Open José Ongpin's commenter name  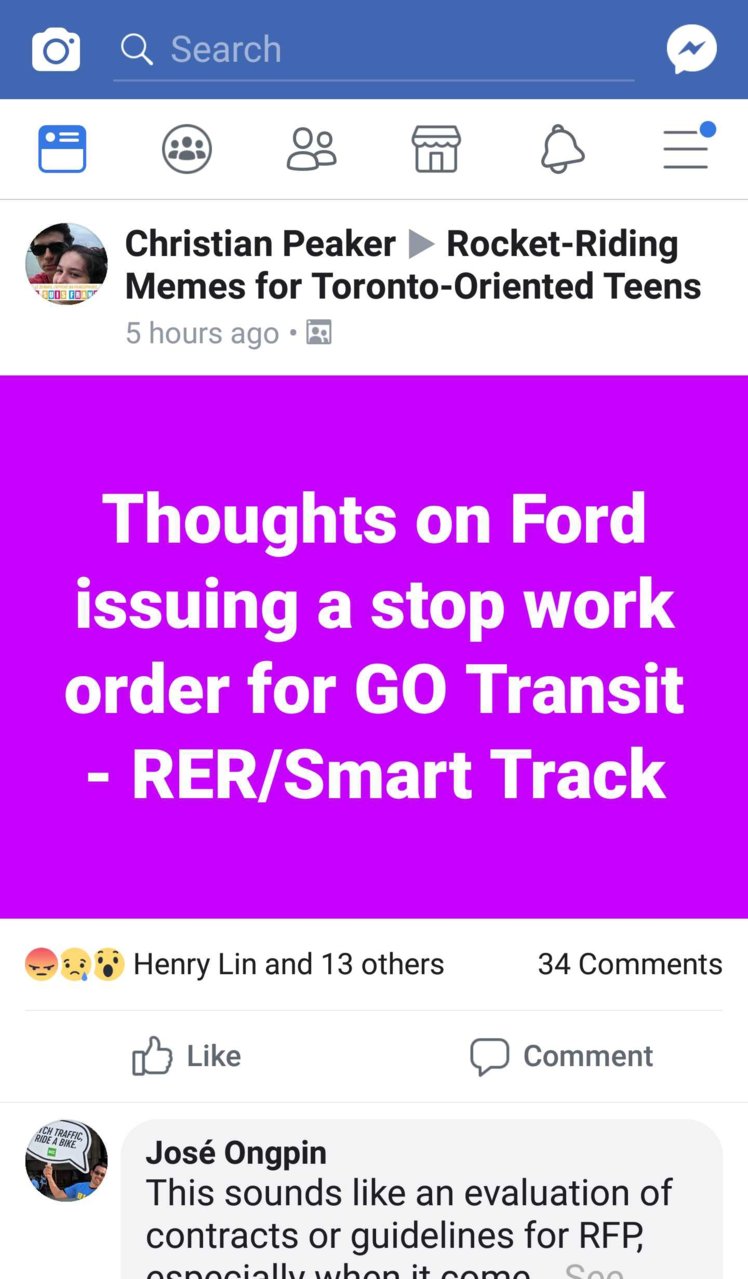pyautogui.click(x=236, y=1152)
